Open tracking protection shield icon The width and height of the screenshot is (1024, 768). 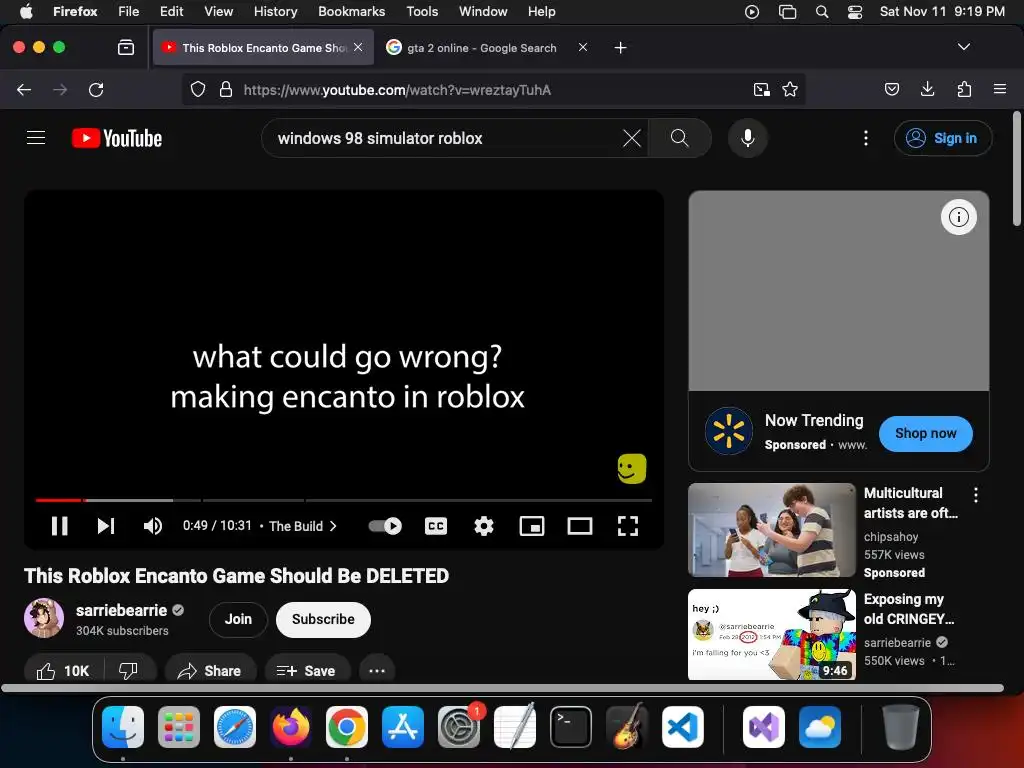(198, 89)
